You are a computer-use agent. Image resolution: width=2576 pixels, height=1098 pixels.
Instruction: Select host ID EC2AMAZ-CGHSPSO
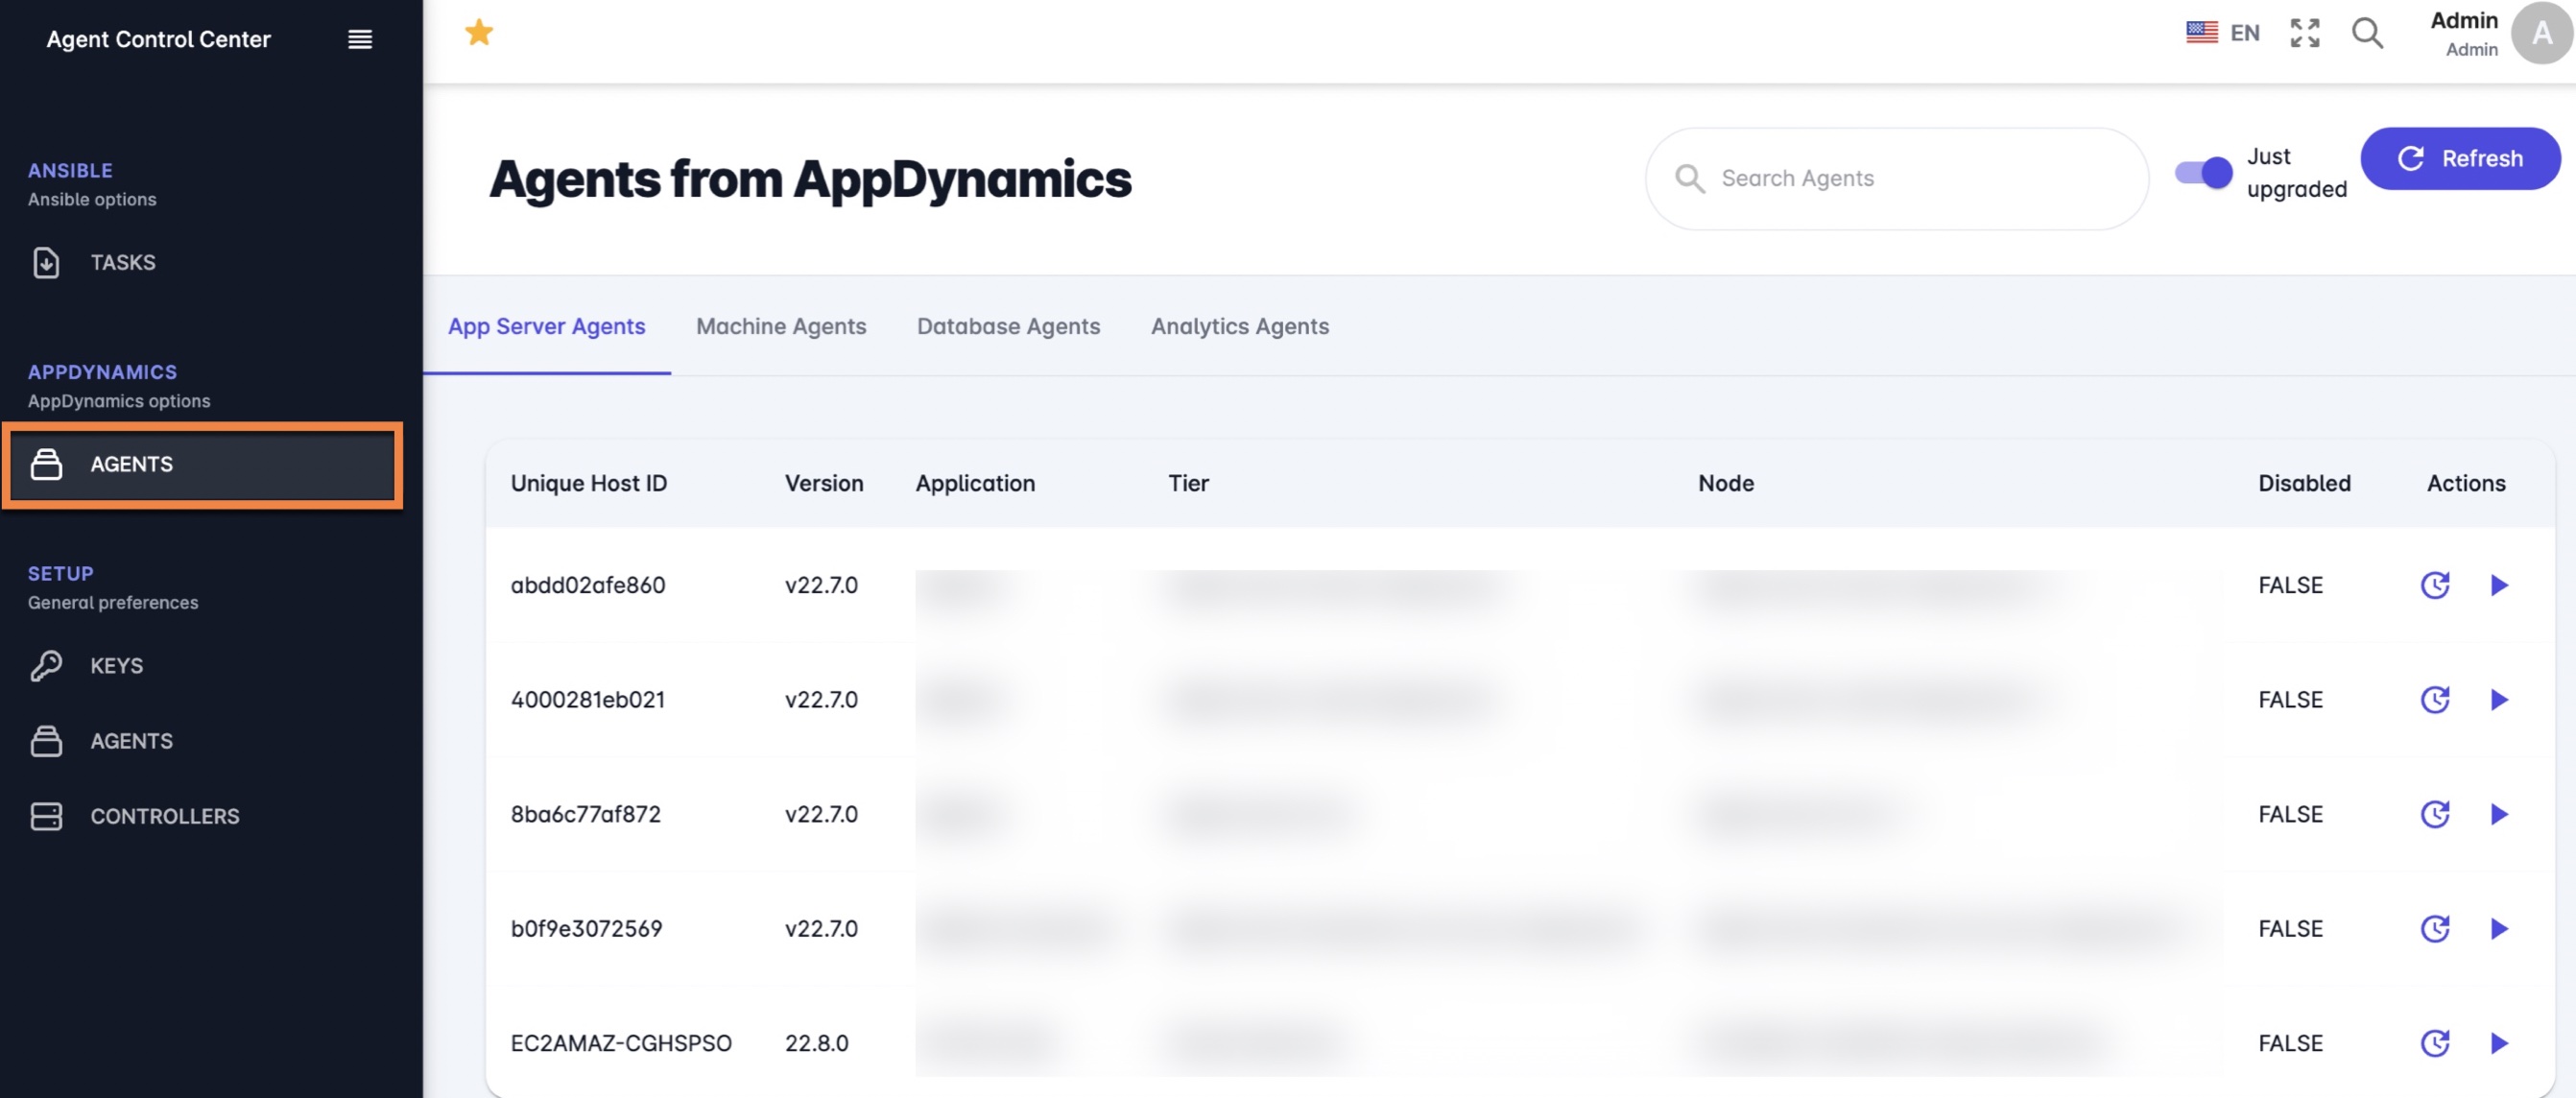tap(620, 1043)
